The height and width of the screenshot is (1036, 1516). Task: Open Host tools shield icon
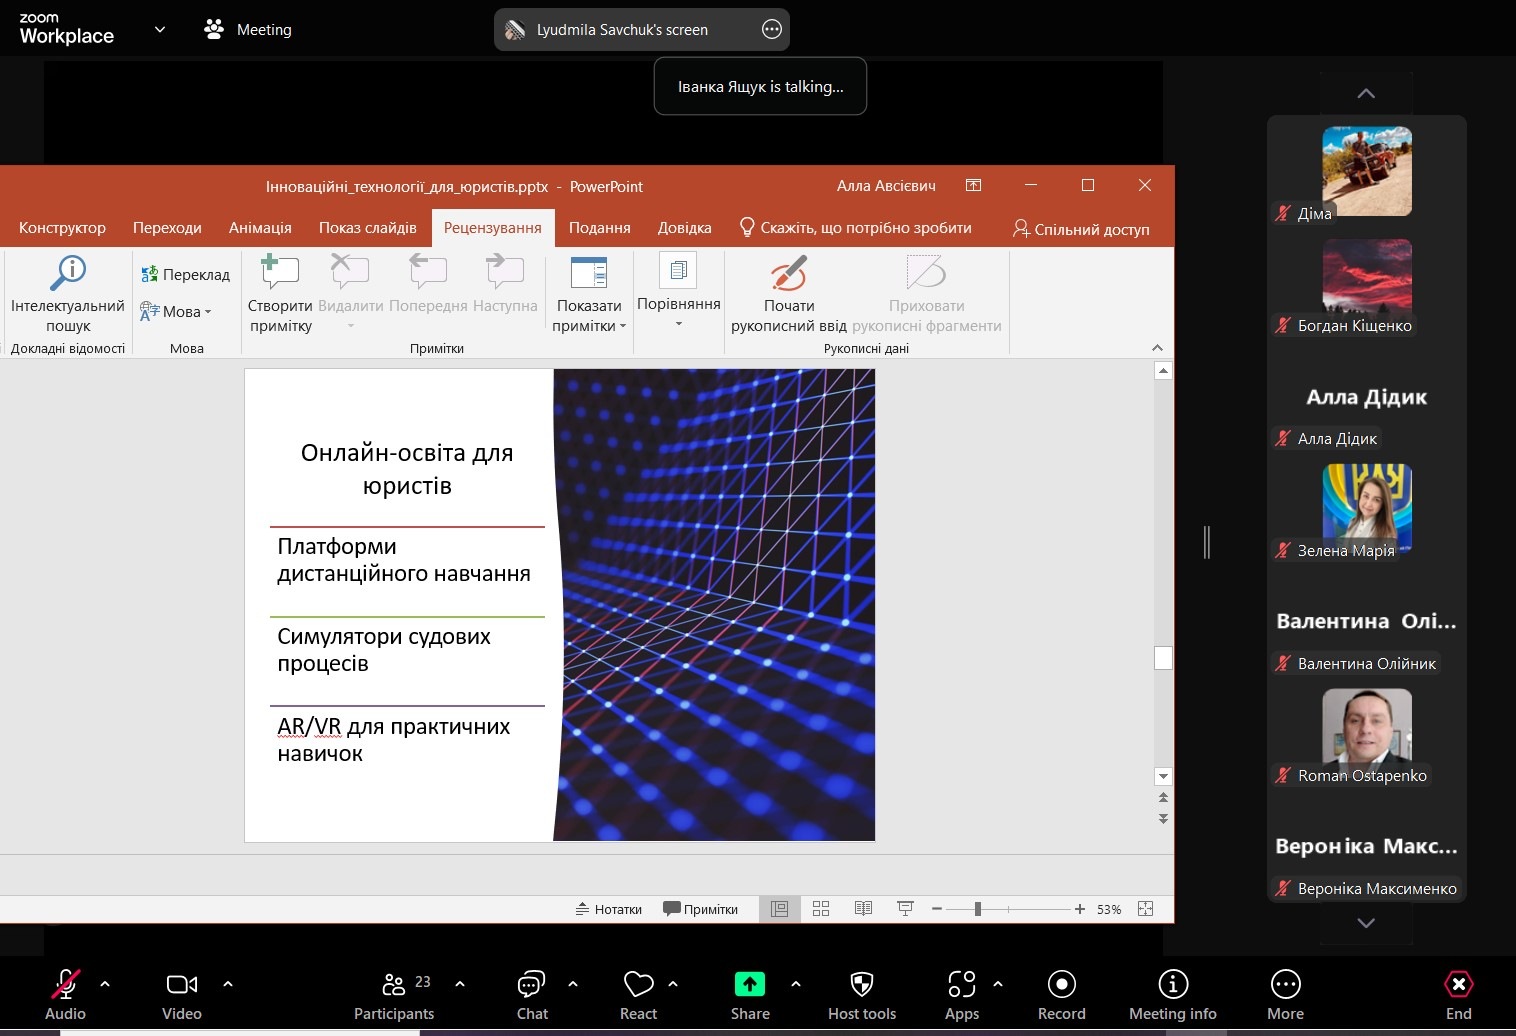coord(861,985)
